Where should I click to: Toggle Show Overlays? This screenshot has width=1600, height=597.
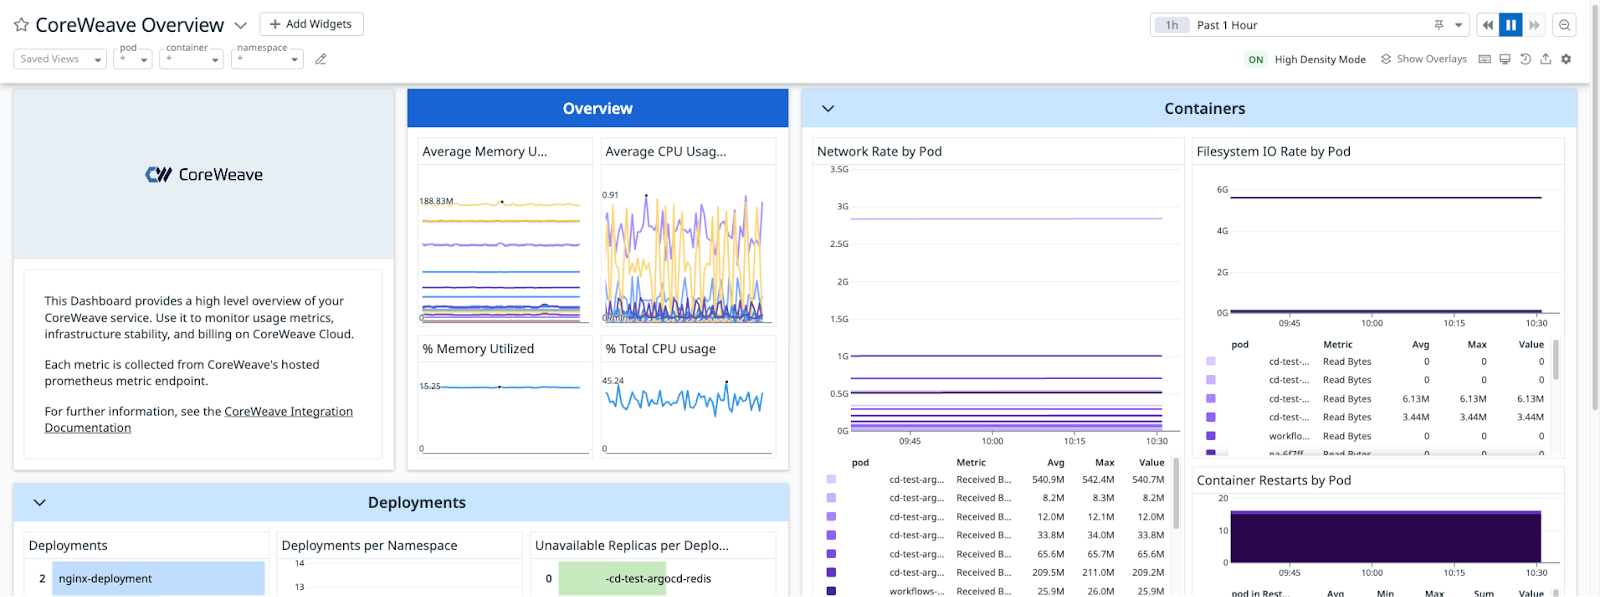(x=1424, y=59)
